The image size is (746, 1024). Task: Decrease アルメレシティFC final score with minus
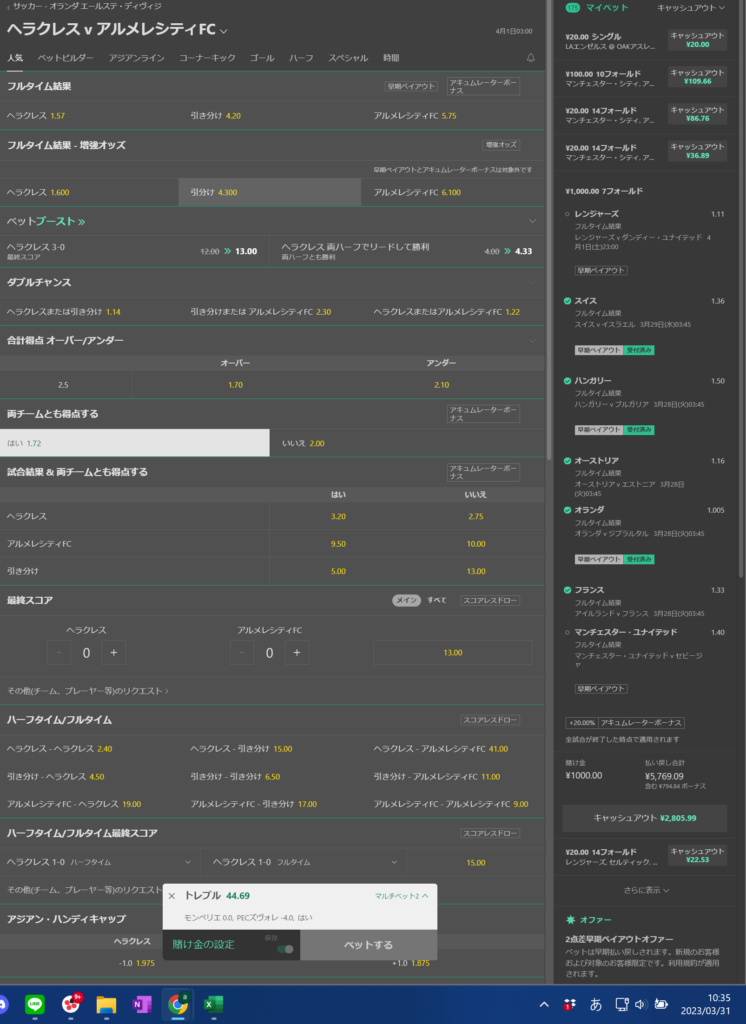pyautogui.click(x=242, y=652)
